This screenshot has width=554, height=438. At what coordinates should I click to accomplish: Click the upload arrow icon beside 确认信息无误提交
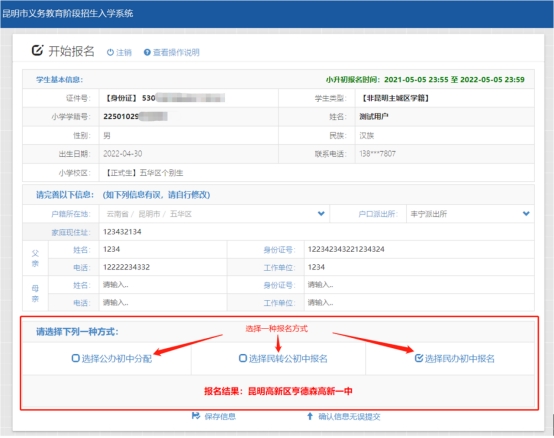(x=310, y=416)
